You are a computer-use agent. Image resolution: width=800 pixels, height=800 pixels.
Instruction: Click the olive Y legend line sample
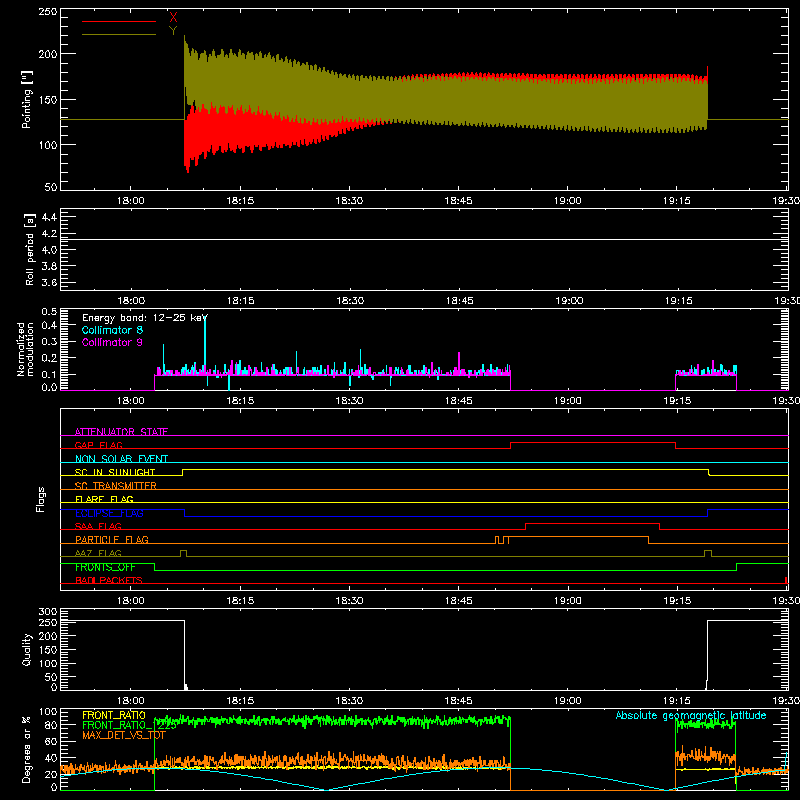118,35
